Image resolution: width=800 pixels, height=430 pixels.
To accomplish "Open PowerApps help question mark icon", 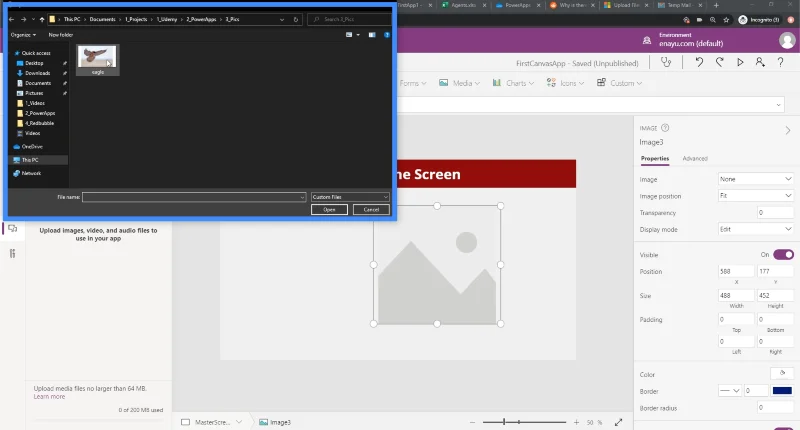I will [x=780, y=62].
